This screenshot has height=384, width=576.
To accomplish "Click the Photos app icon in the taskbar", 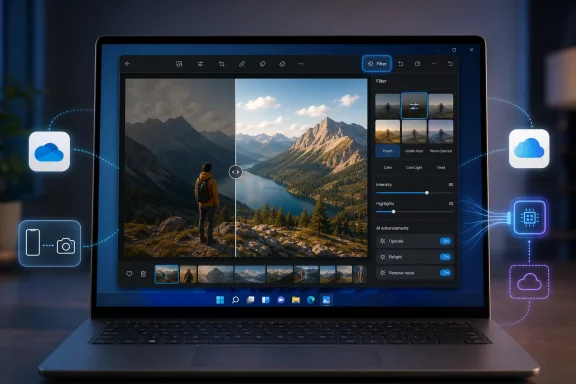I will [x=326, y=300].
